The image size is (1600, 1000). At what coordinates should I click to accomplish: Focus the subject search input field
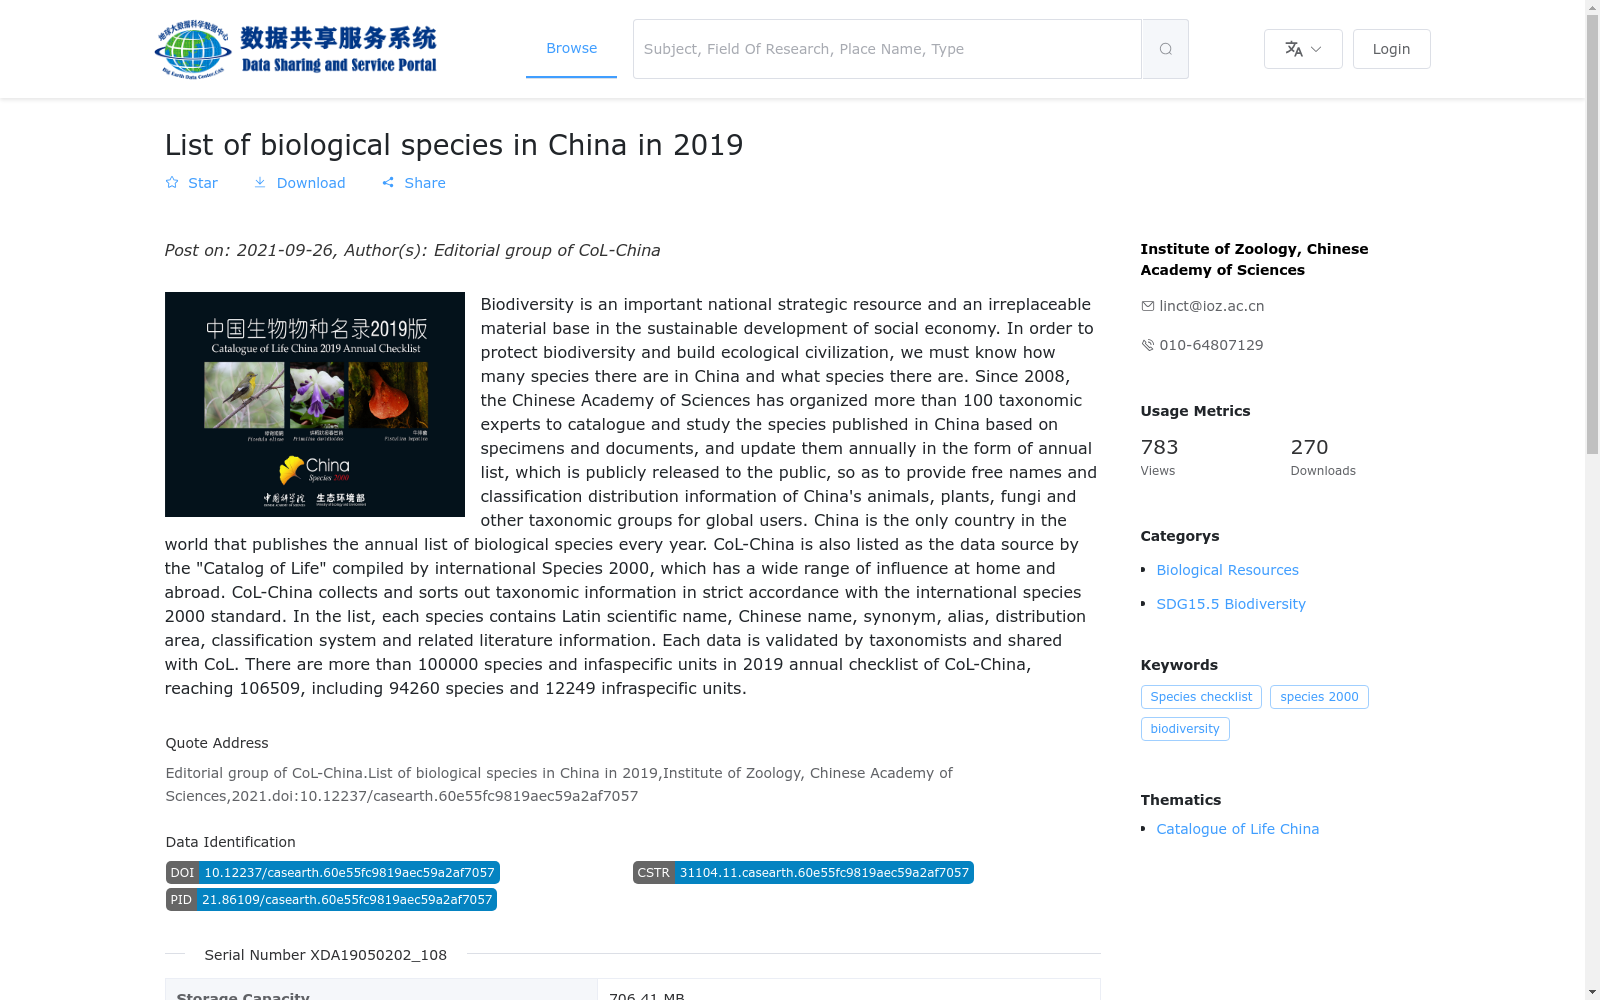[887, 49]
